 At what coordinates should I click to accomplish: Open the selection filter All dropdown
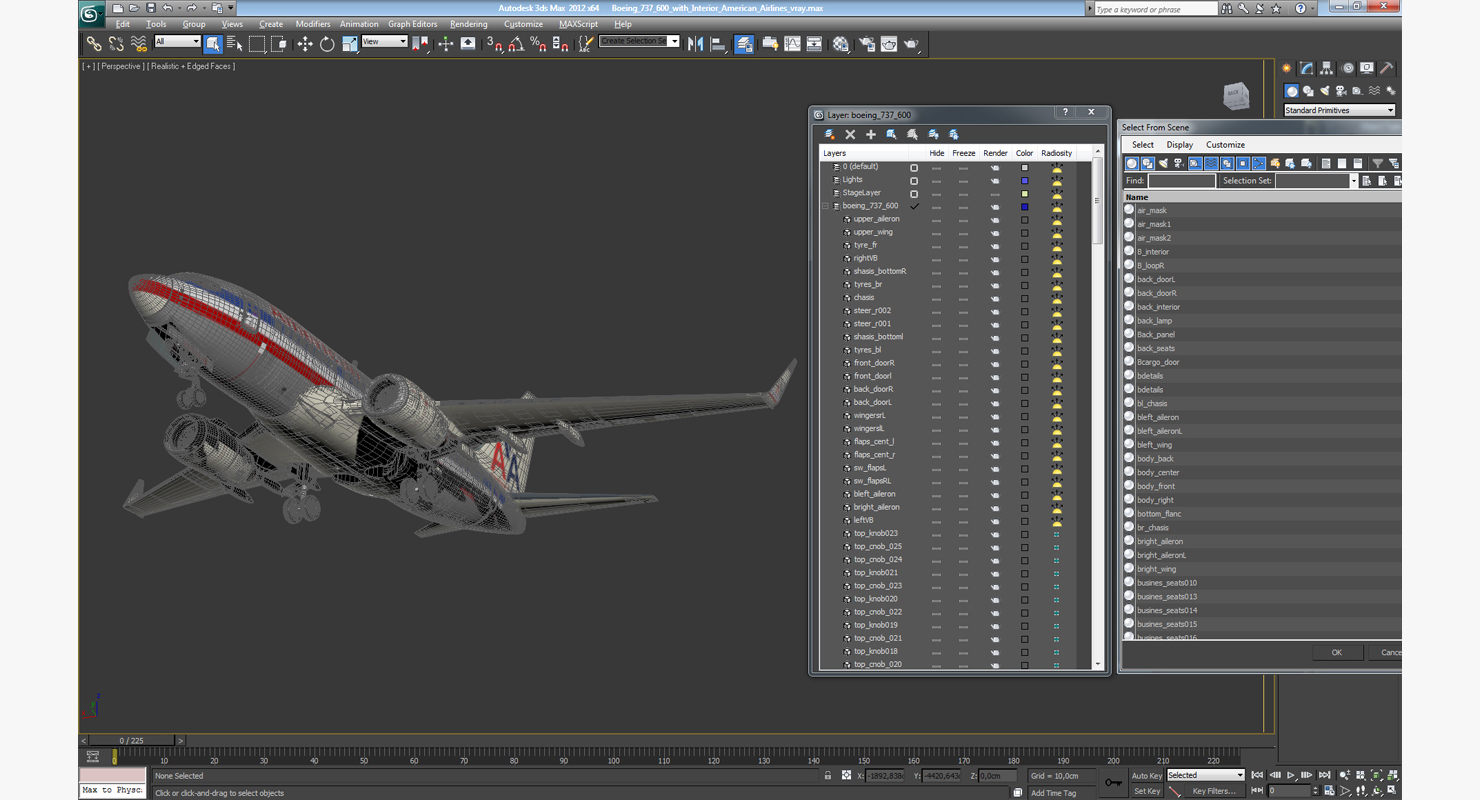[177, 42]
